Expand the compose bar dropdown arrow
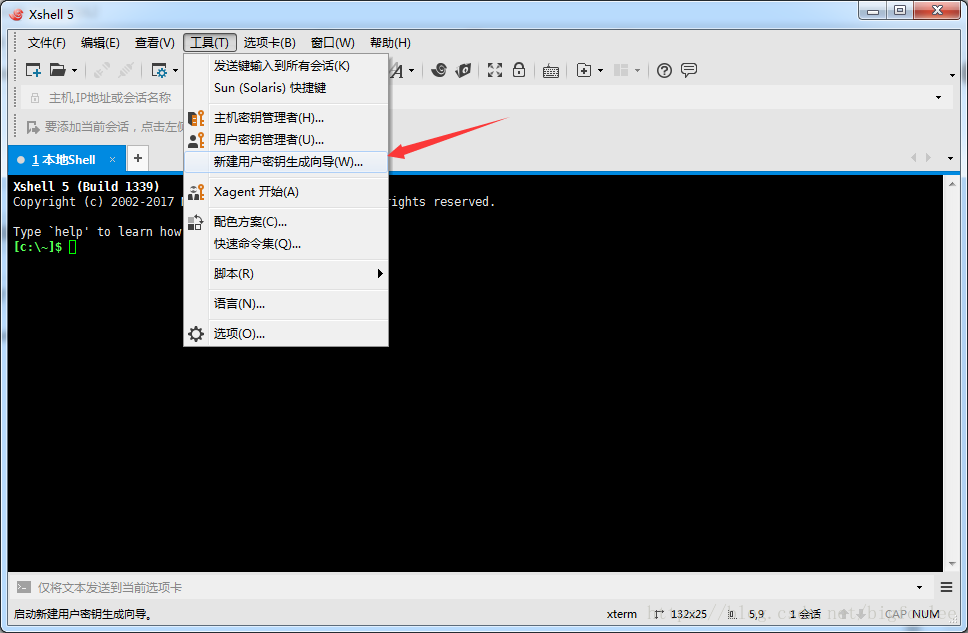968x633 pixels. pos(919,587)
